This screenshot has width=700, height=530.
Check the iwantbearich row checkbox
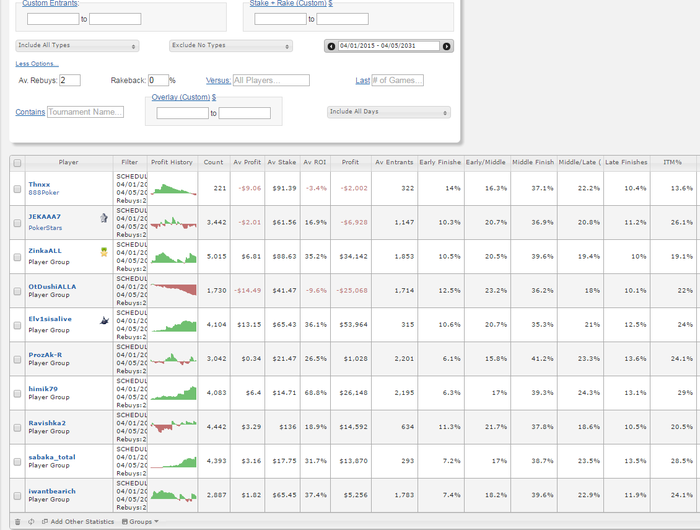click(x=17, y=496)
